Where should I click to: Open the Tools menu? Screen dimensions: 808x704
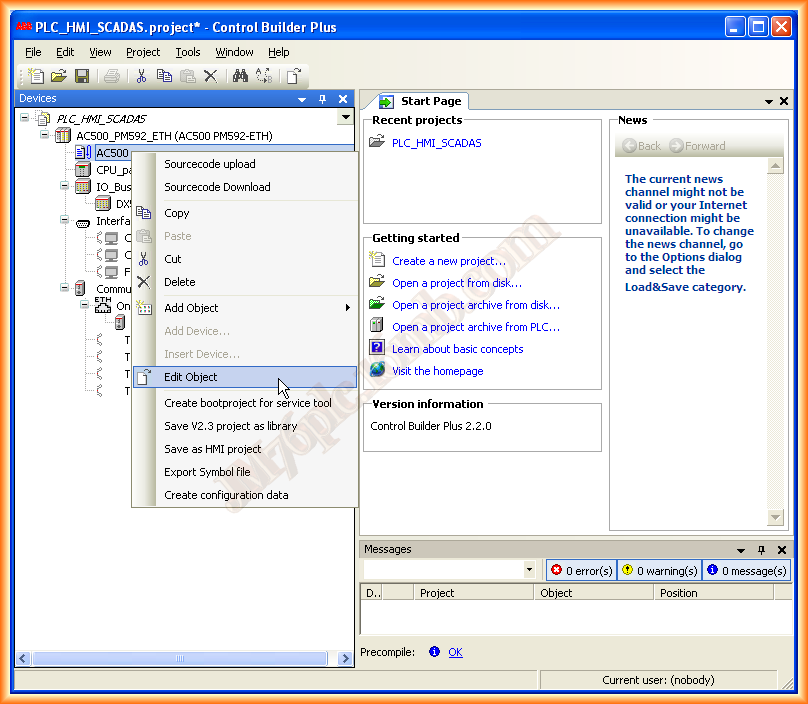pos(187,52)
